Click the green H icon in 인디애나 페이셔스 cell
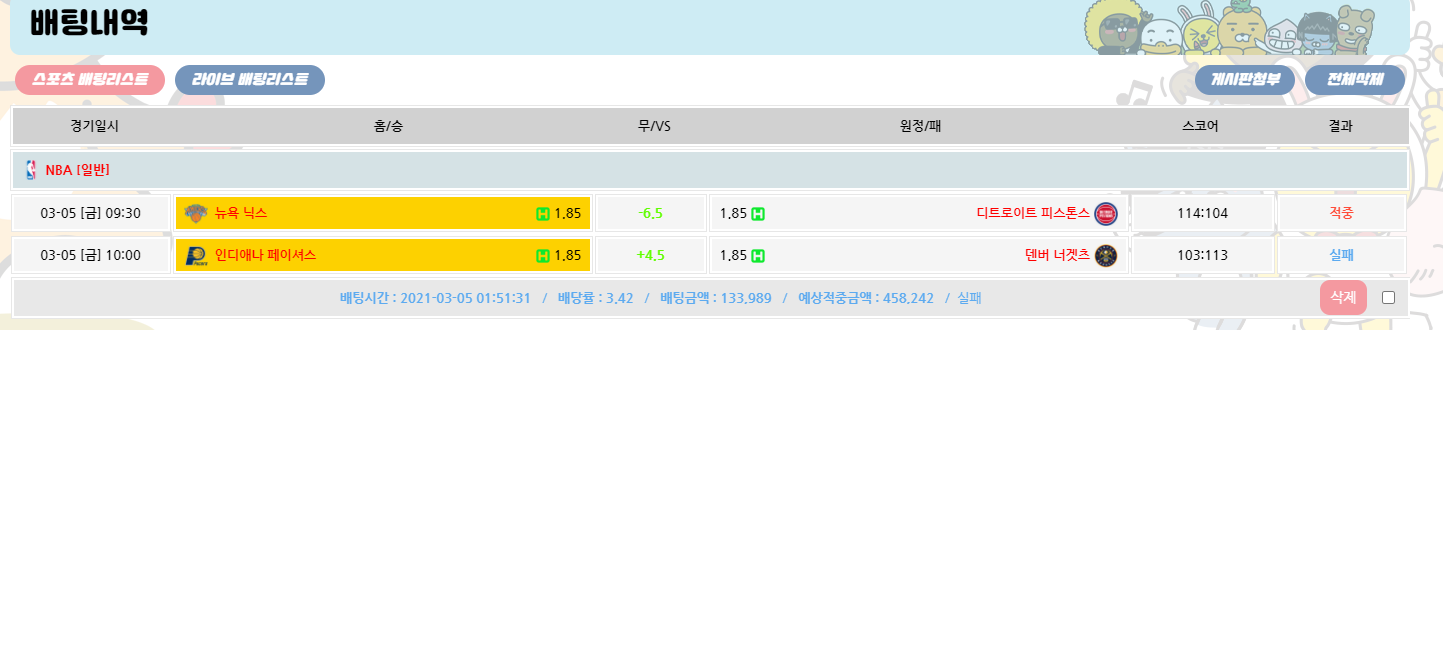The width and height of the screenshot is (1443, 648). pyautogui.click(x=543, y=255)
